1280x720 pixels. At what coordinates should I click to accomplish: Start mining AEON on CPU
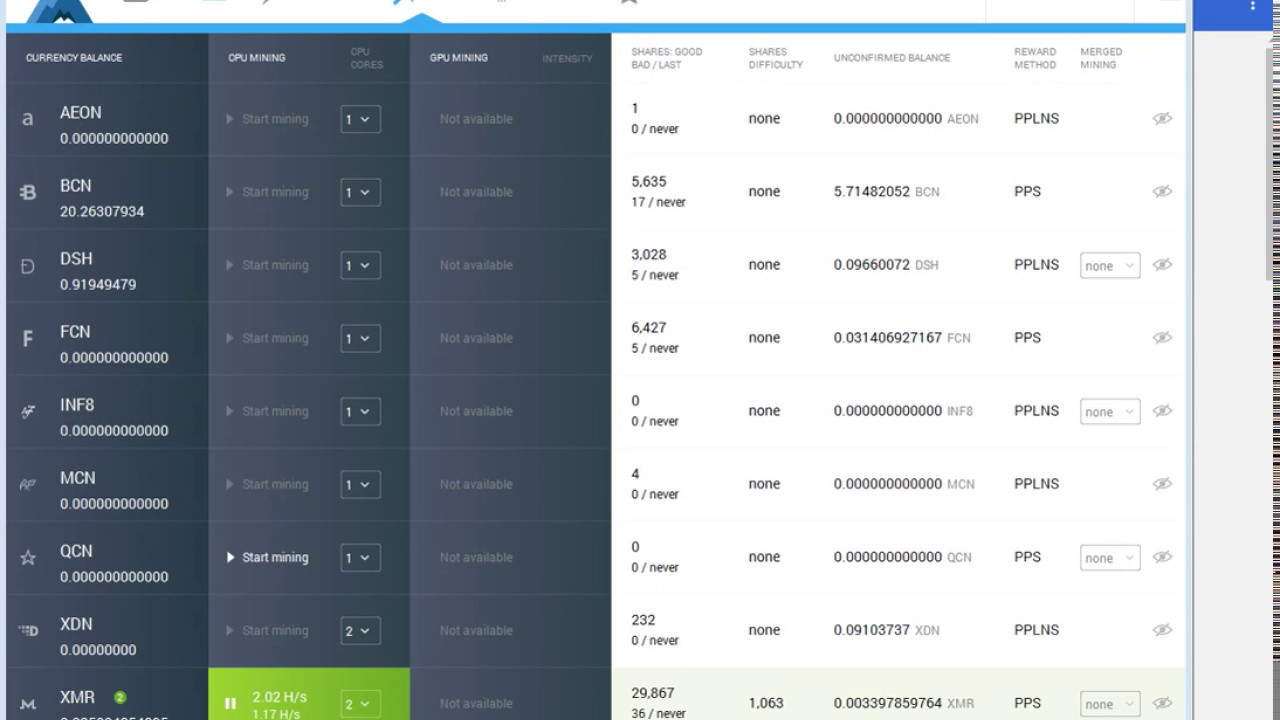pyautogui.click(x=267, y=119)
